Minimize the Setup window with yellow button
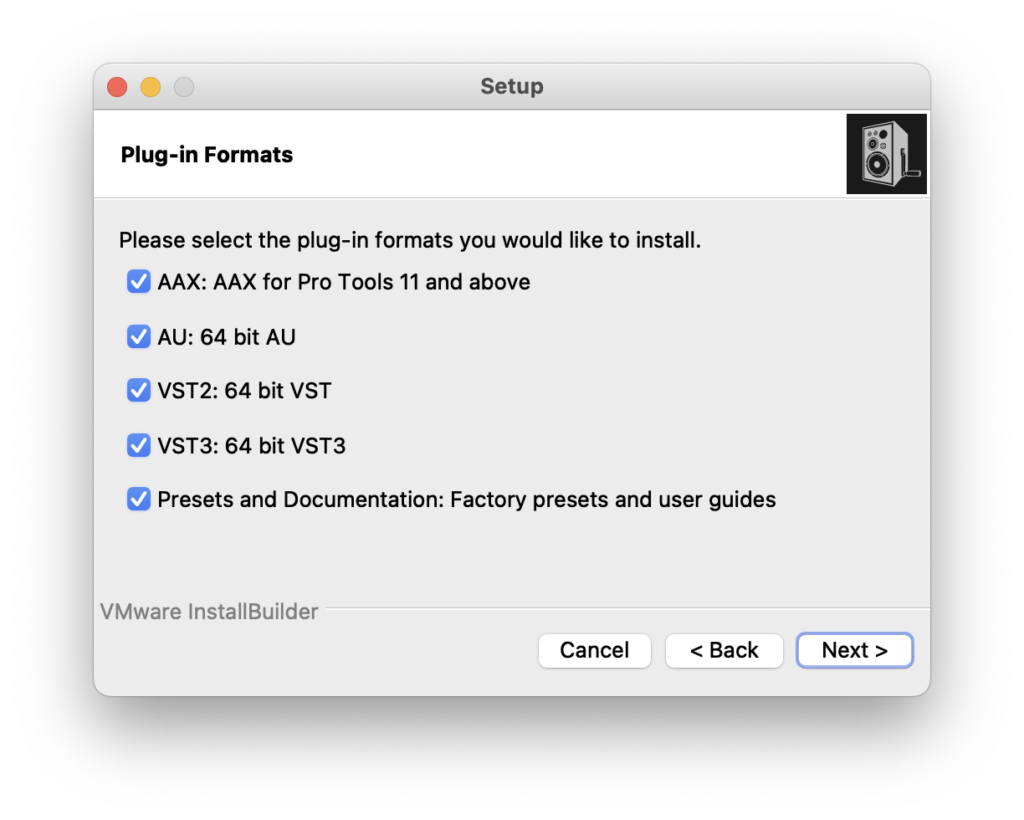1024x820 pixels. [150, 87]
